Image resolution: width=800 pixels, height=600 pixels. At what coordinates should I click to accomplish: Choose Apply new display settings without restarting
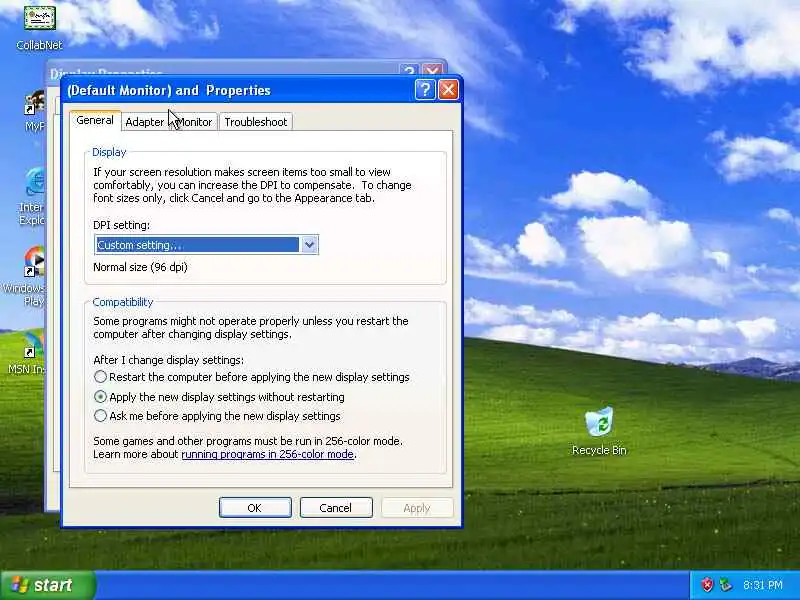[x=101, y=396]
